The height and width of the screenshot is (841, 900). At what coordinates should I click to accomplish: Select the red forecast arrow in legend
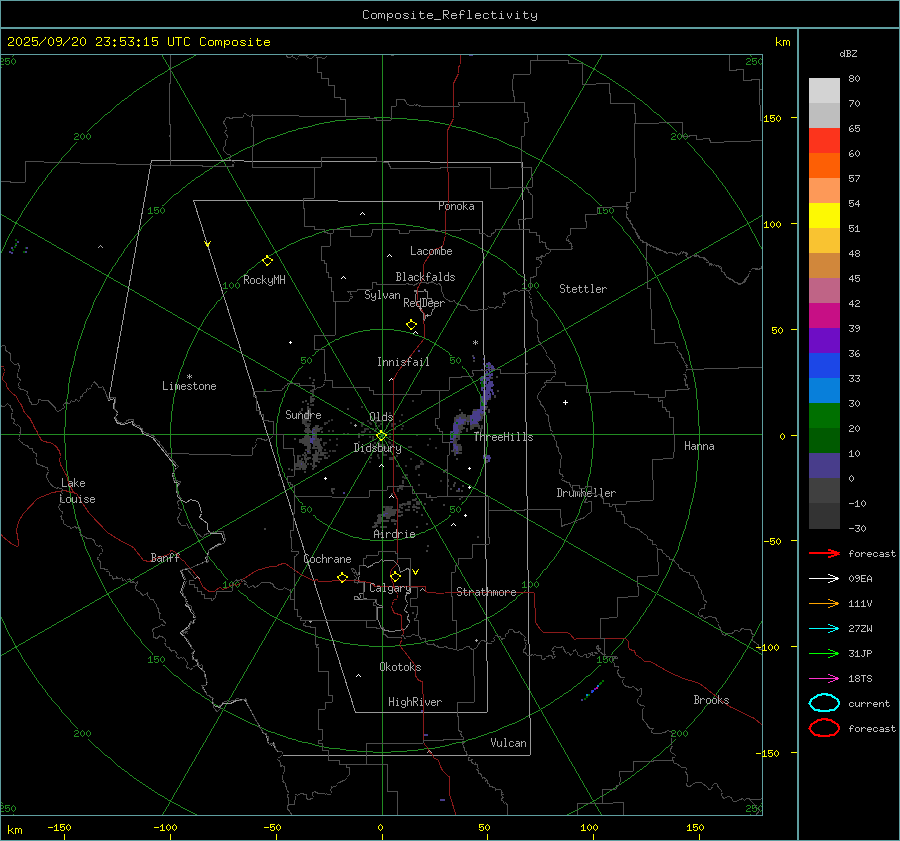coord(824,554)
